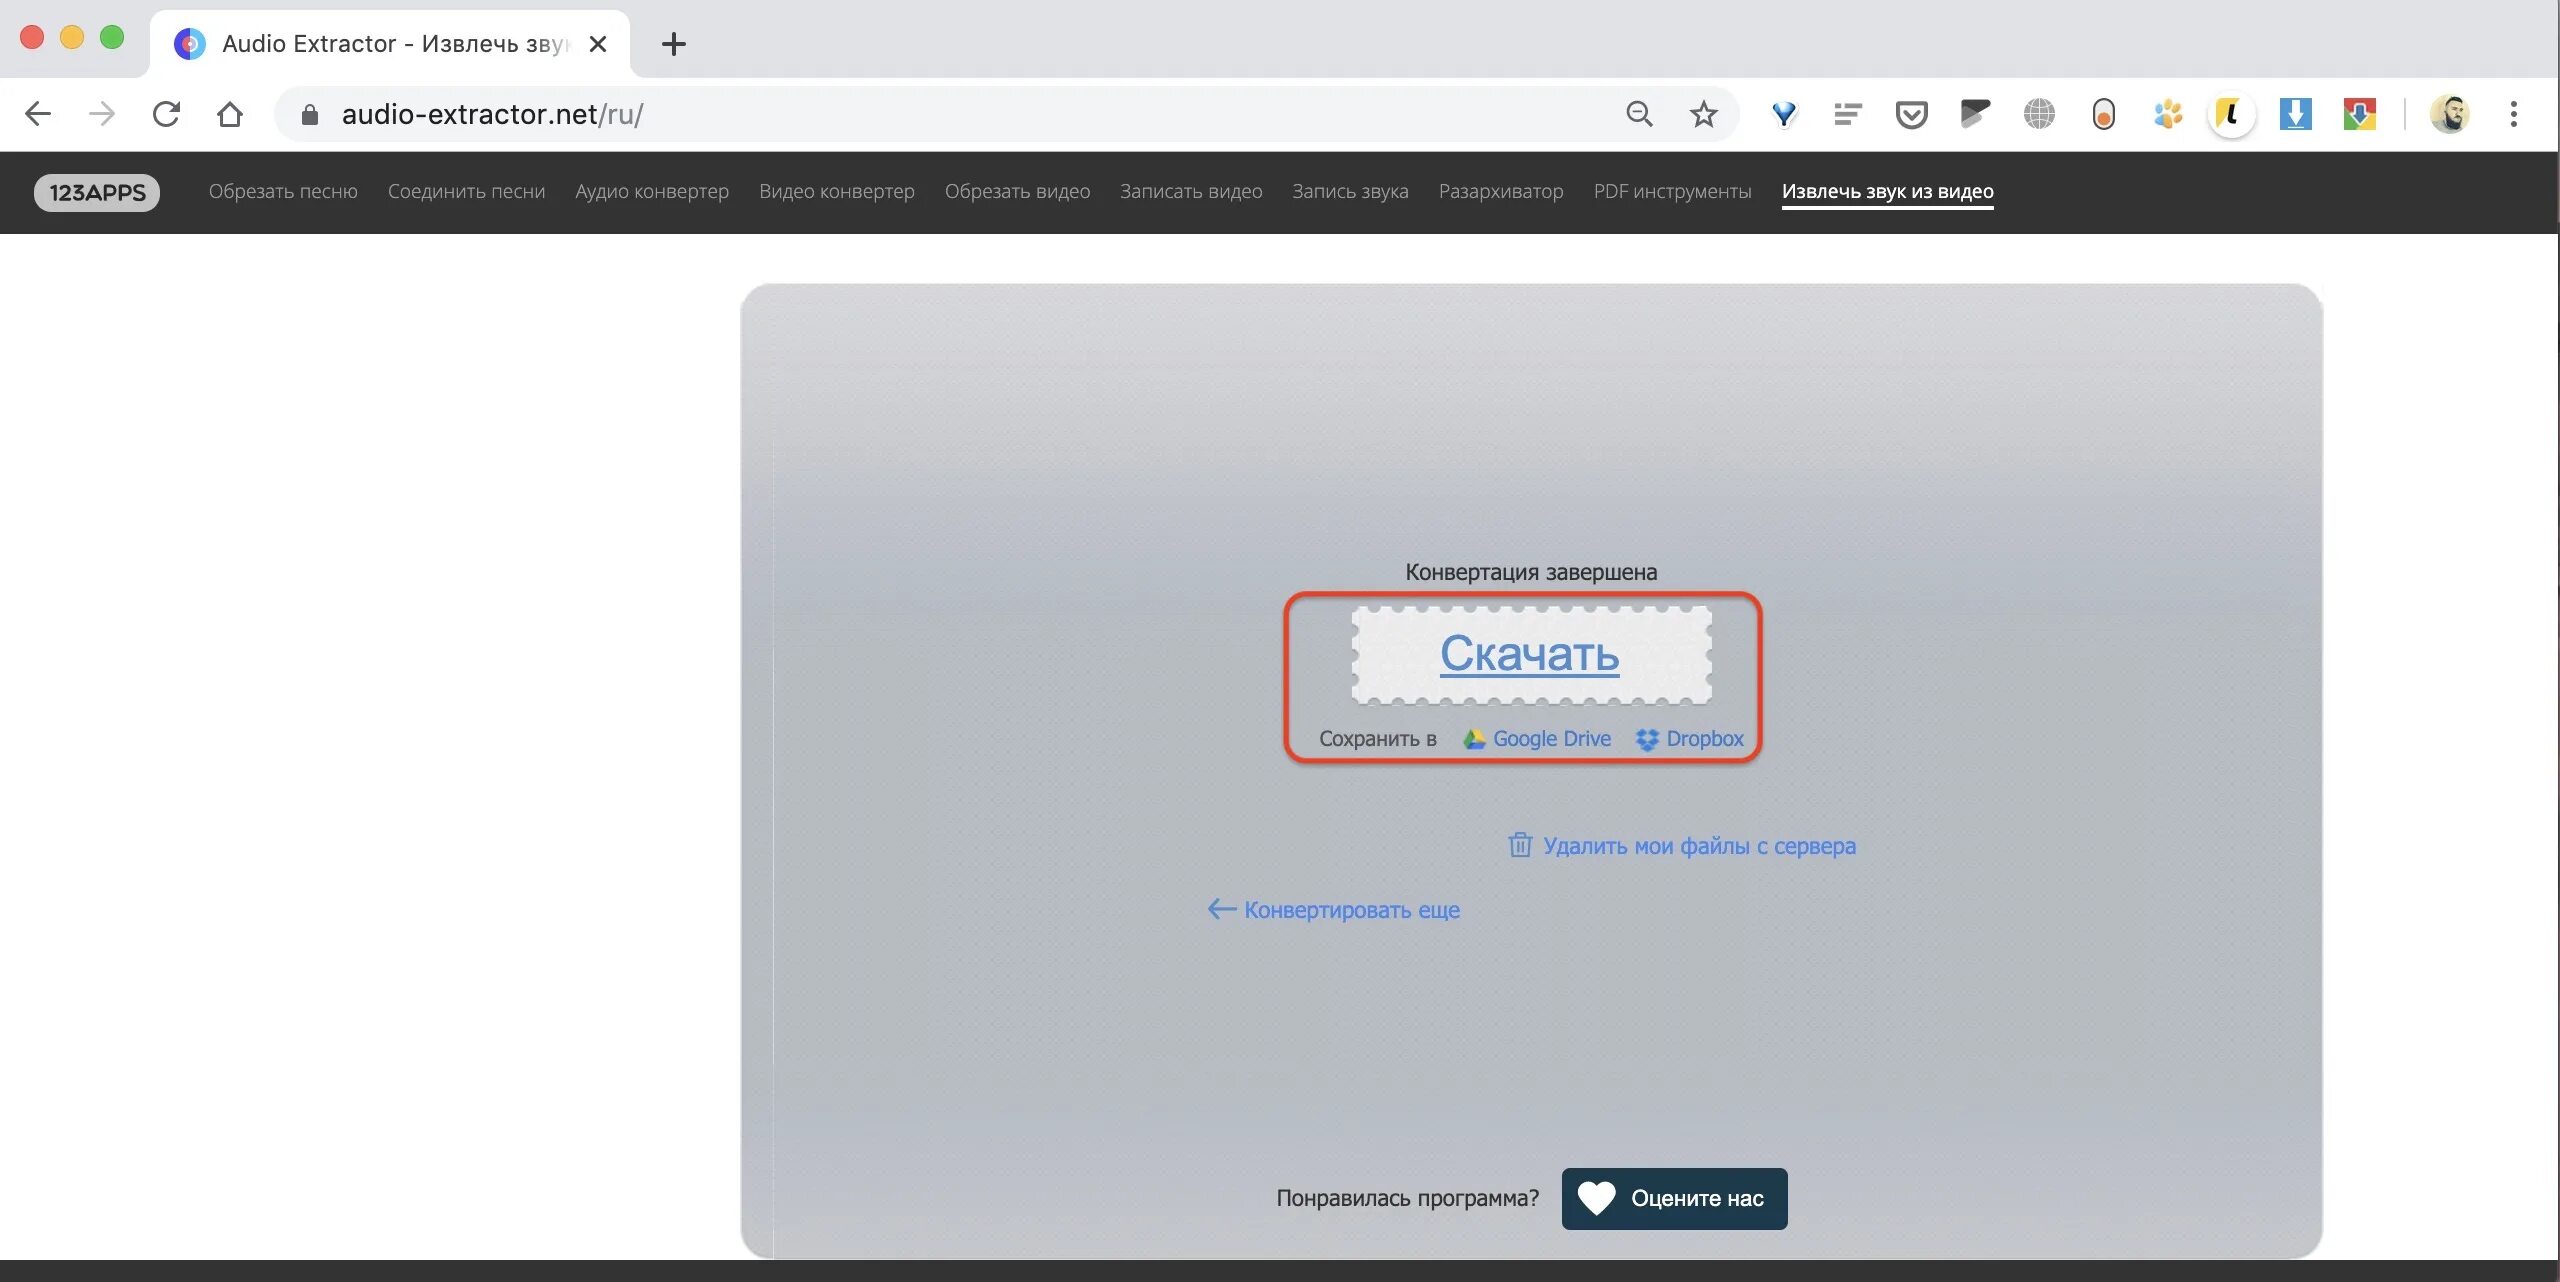Click the Google Drive icon
The image size is (2560, 1282).
click(x=1474, y=739)
